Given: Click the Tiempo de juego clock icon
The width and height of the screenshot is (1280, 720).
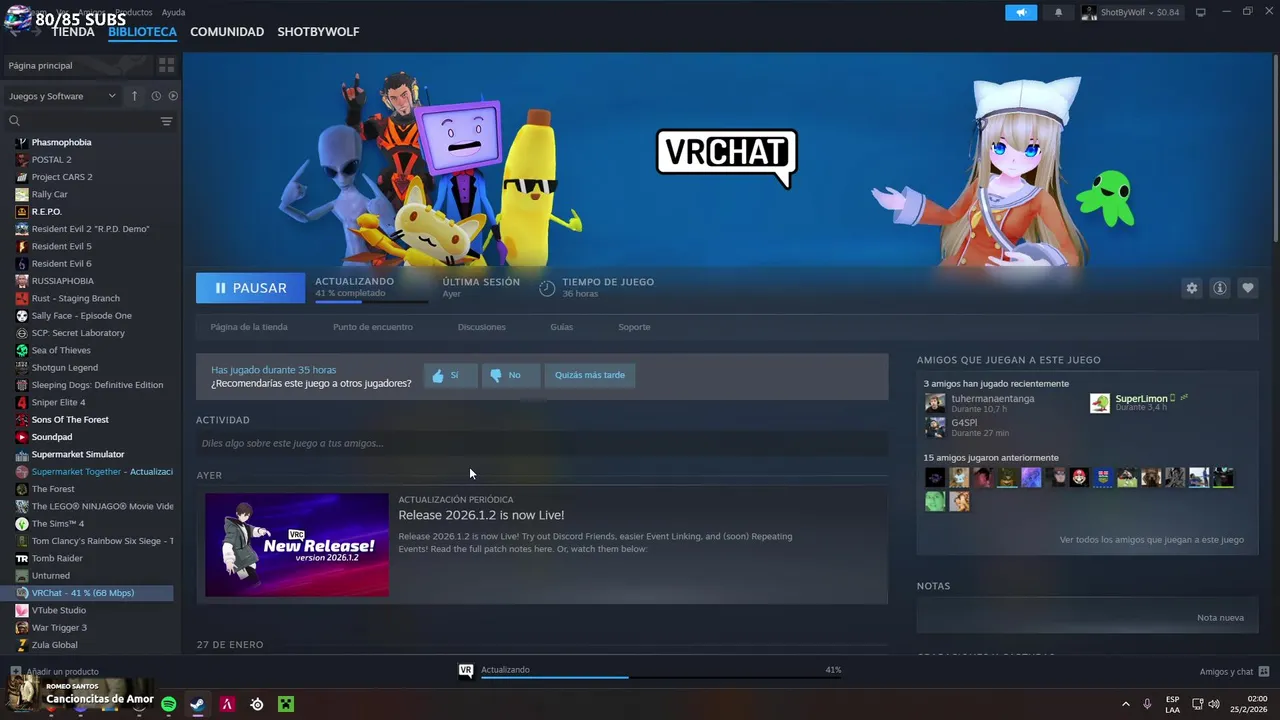Looking at the screenshot, I should (x=547, y=288).
